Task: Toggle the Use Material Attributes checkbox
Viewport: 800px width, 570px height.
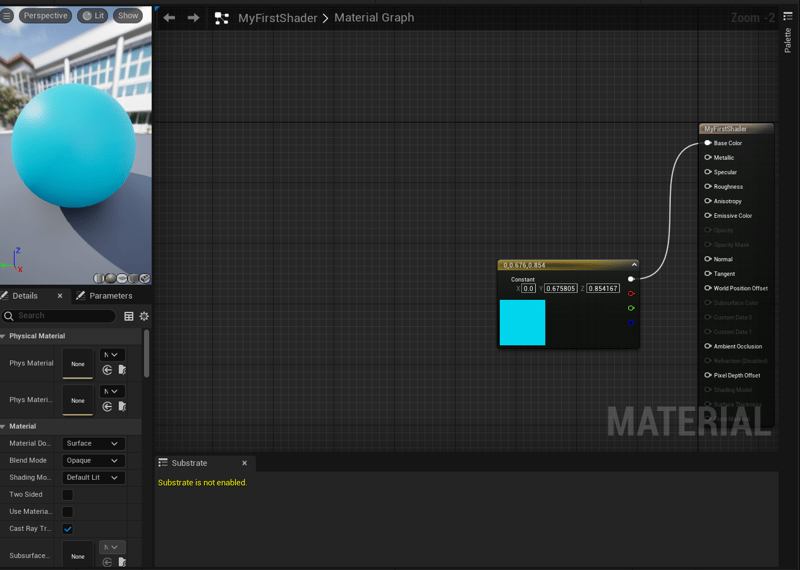Action: pyautogui.click(x=68, y=512)
